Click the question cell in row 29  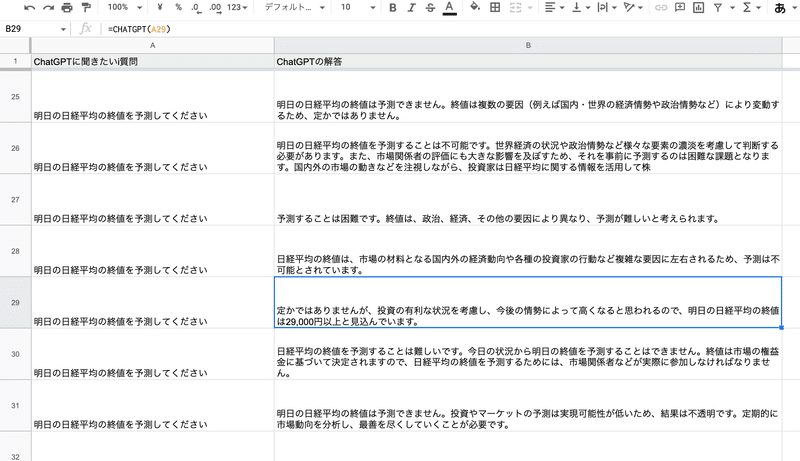click(x=153, y=302)
